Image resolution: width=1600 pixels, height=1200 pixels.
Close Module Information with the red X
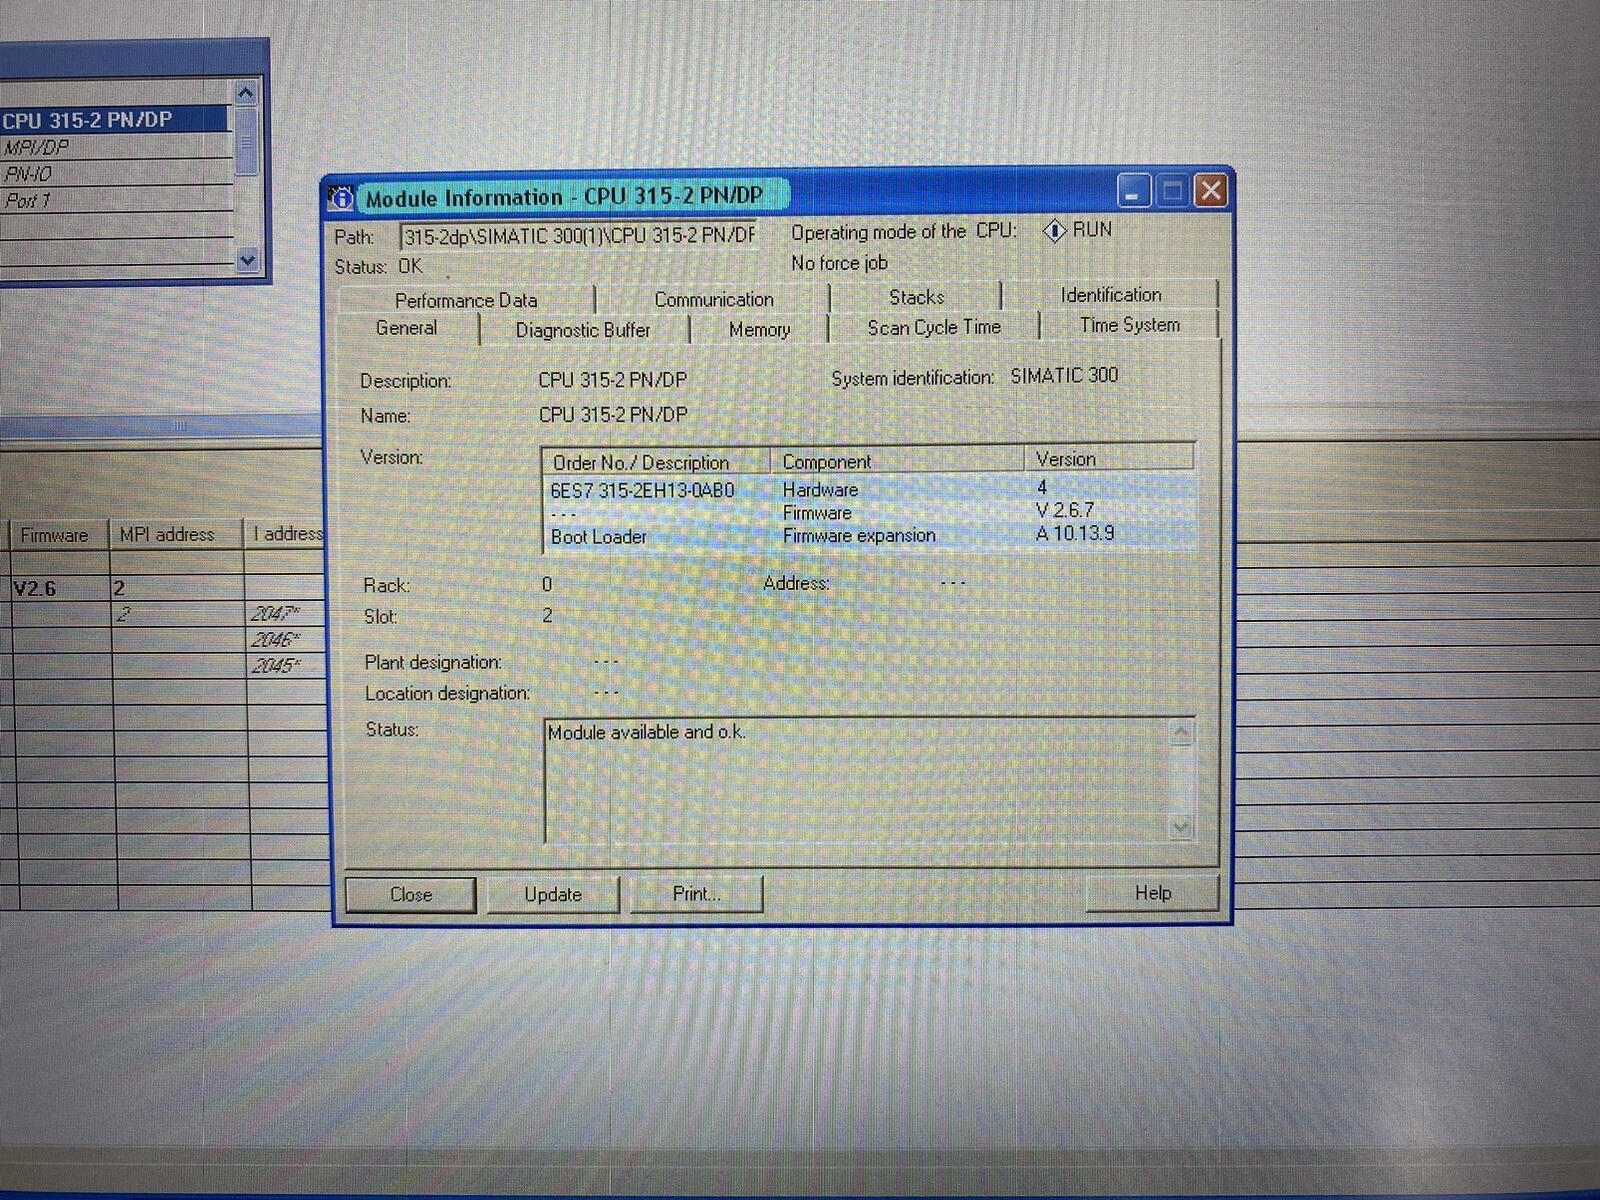1211,190
